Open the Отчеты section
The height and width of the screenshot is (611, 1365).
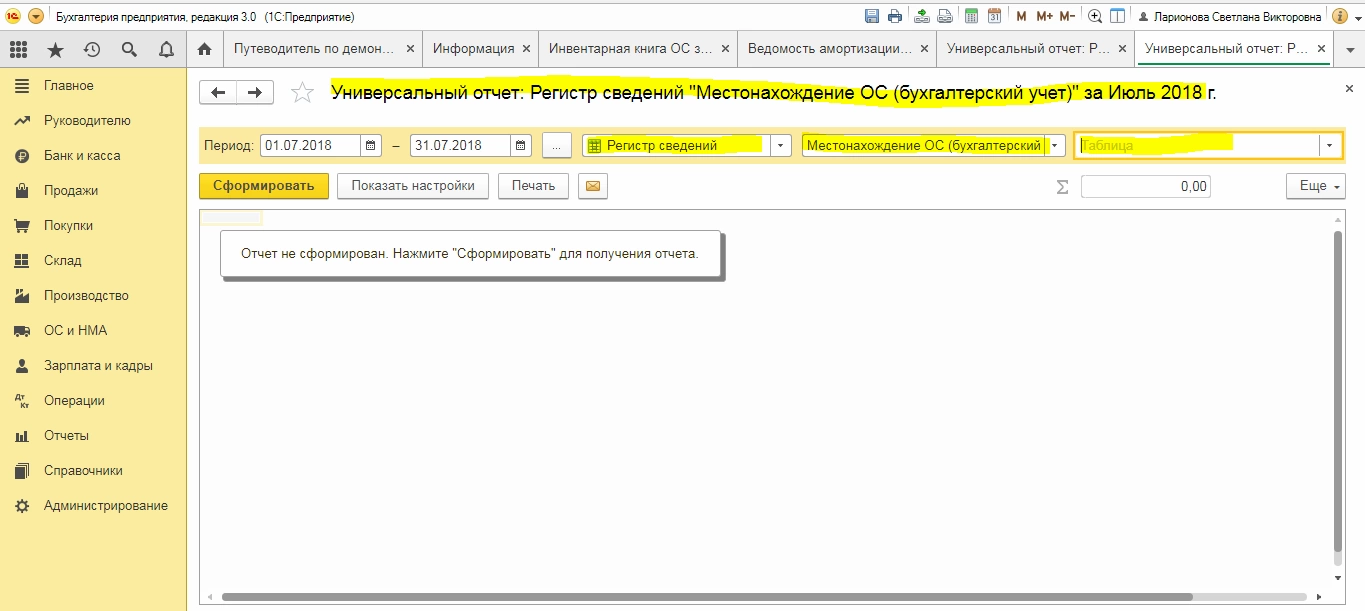pyautogui.click(x=93, y=436)
